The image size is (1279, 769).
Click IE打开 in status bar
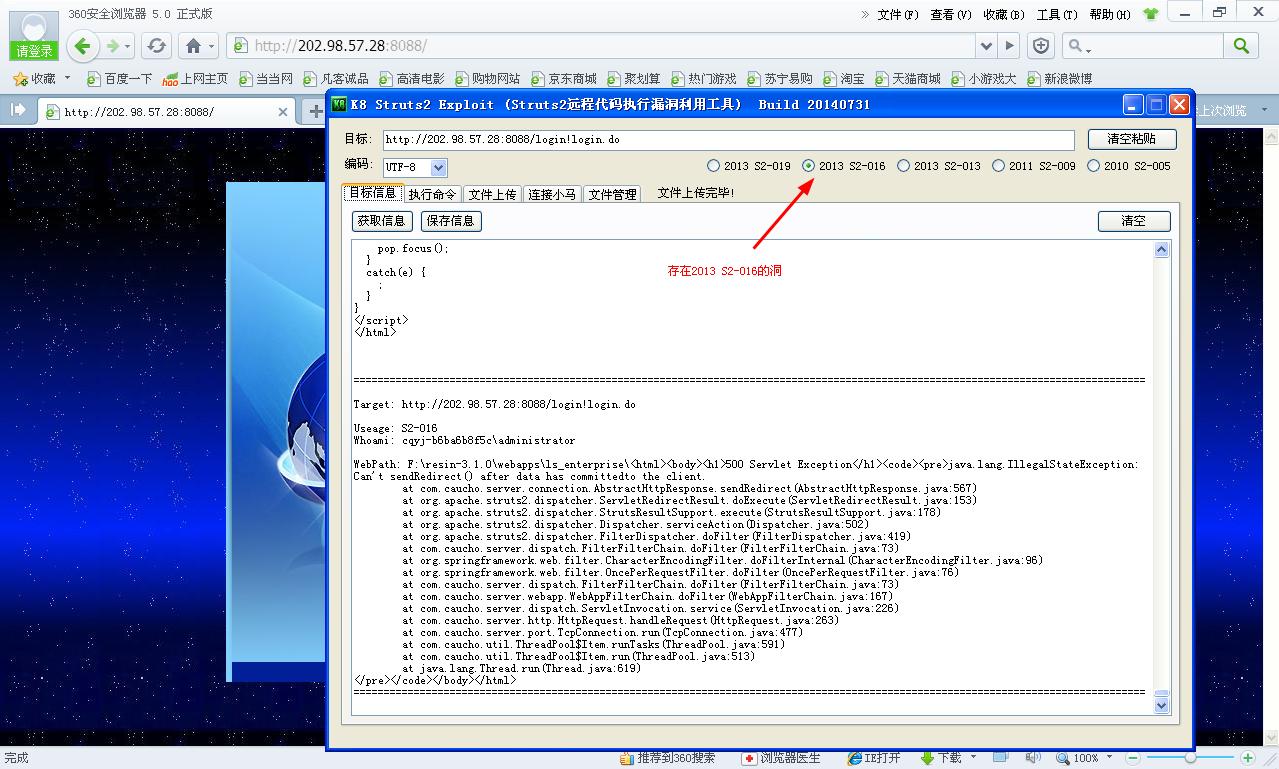click(x=875, y=758)
